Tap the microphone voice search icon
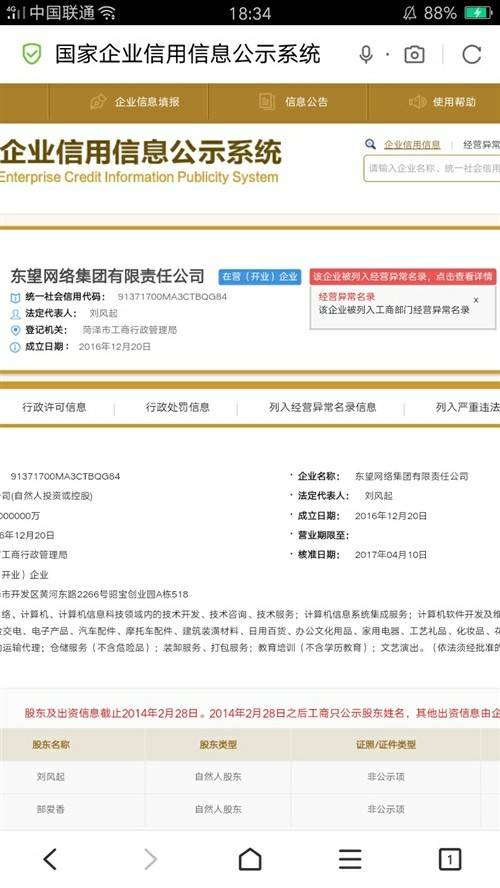This screenshot has height=888, width=500. pos(366,54)
